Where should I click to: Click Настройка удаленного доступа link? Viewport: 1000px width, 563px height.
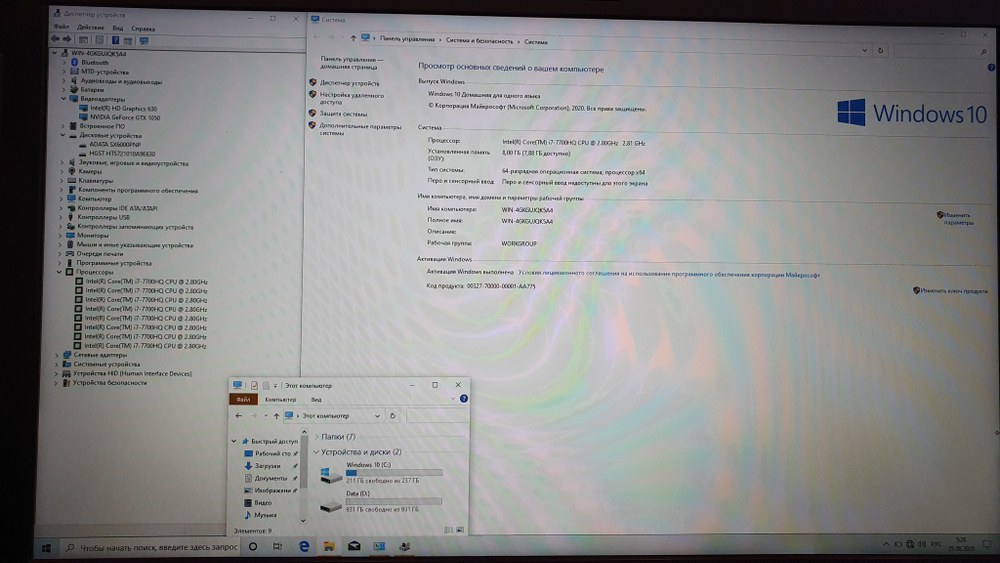(x=351, y=98)
